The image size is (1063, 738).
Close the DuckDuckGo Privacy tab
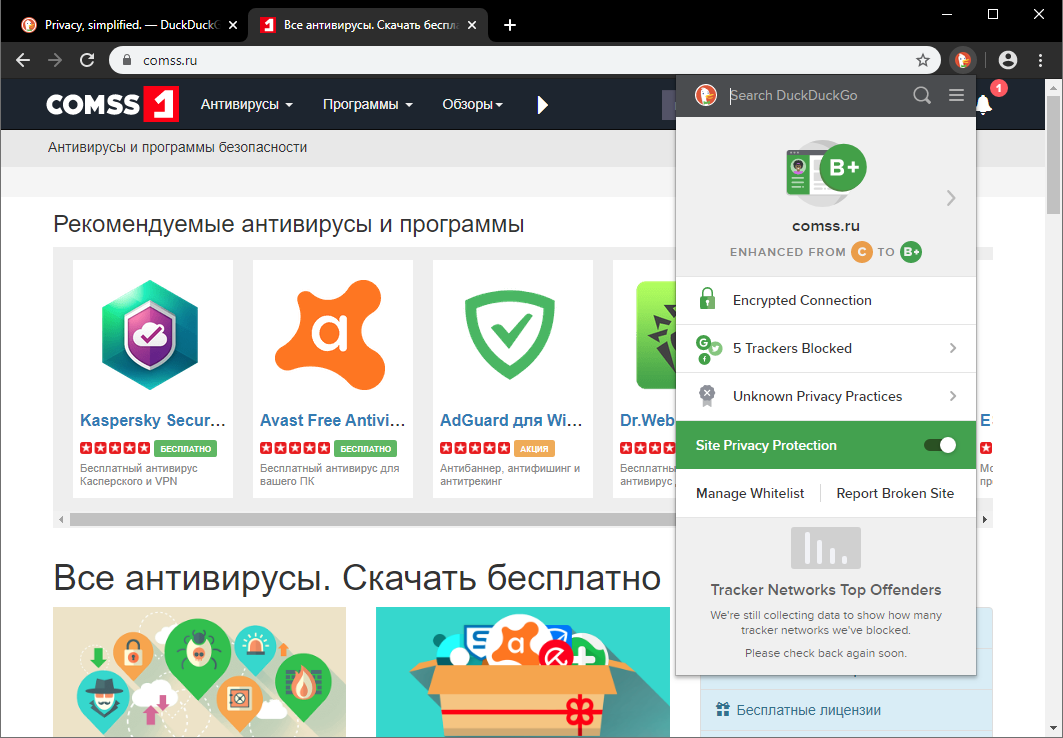(233, 25)
